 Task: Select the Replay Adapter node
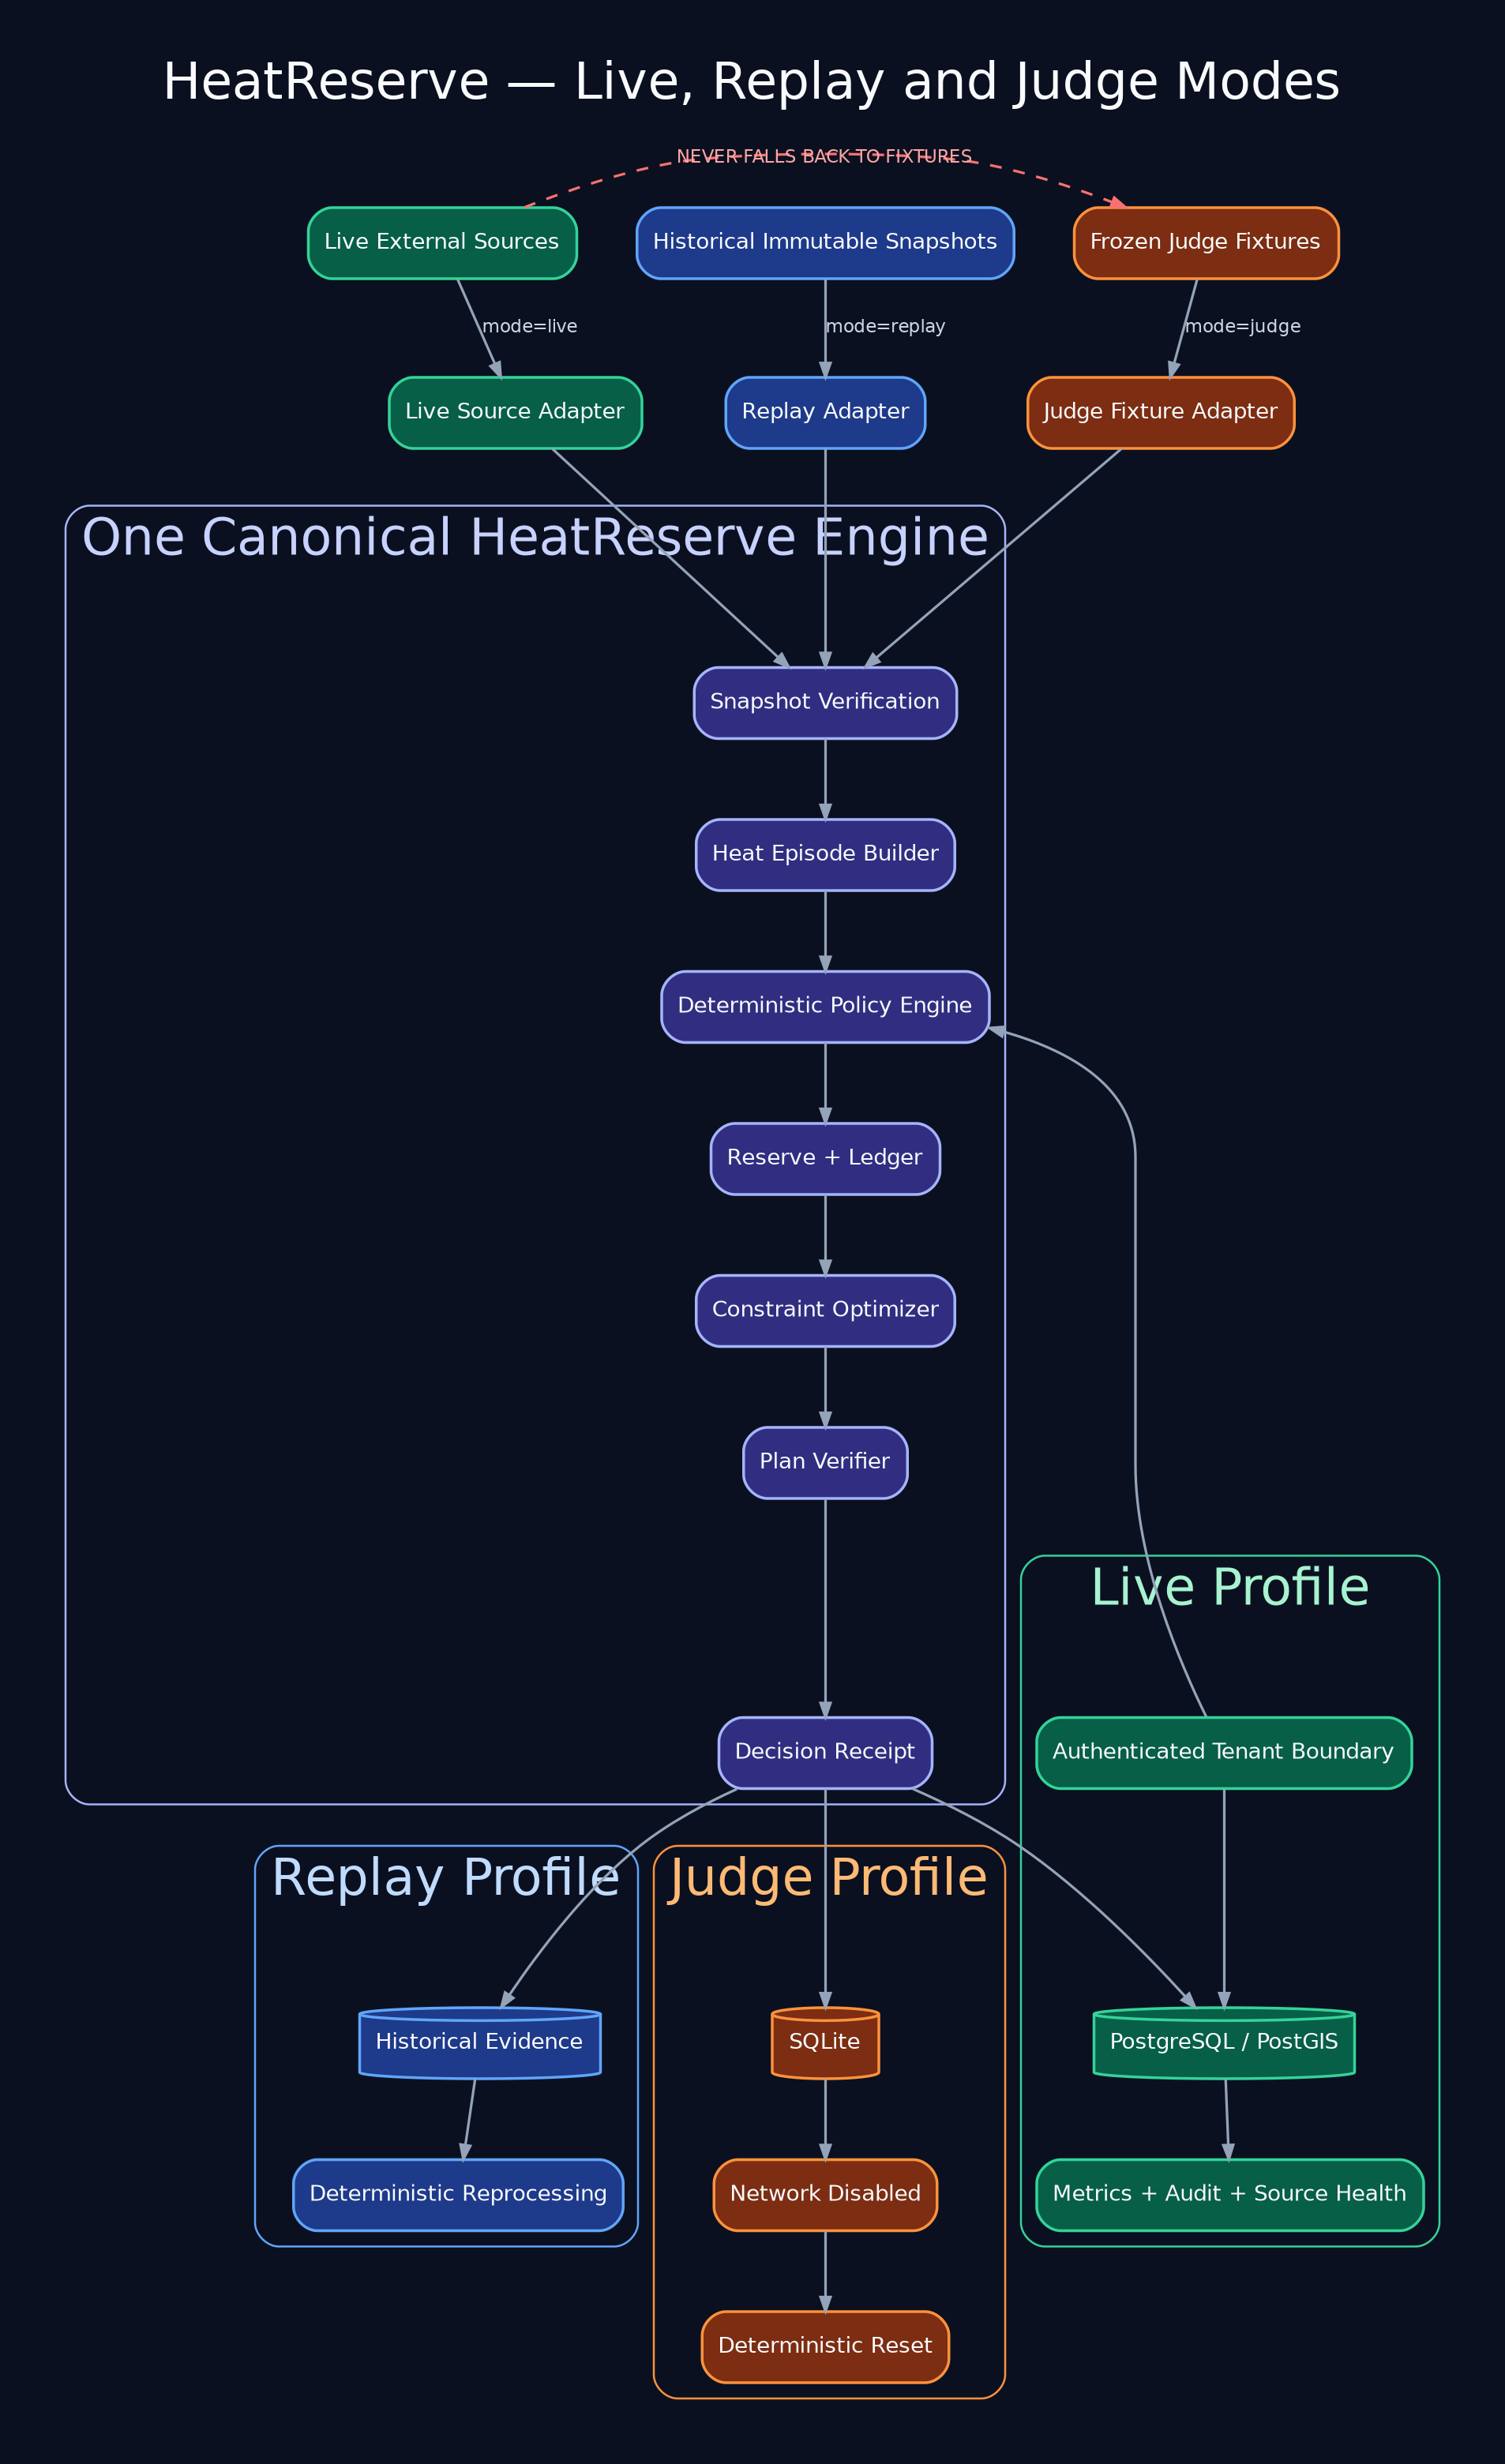point(825,413)
